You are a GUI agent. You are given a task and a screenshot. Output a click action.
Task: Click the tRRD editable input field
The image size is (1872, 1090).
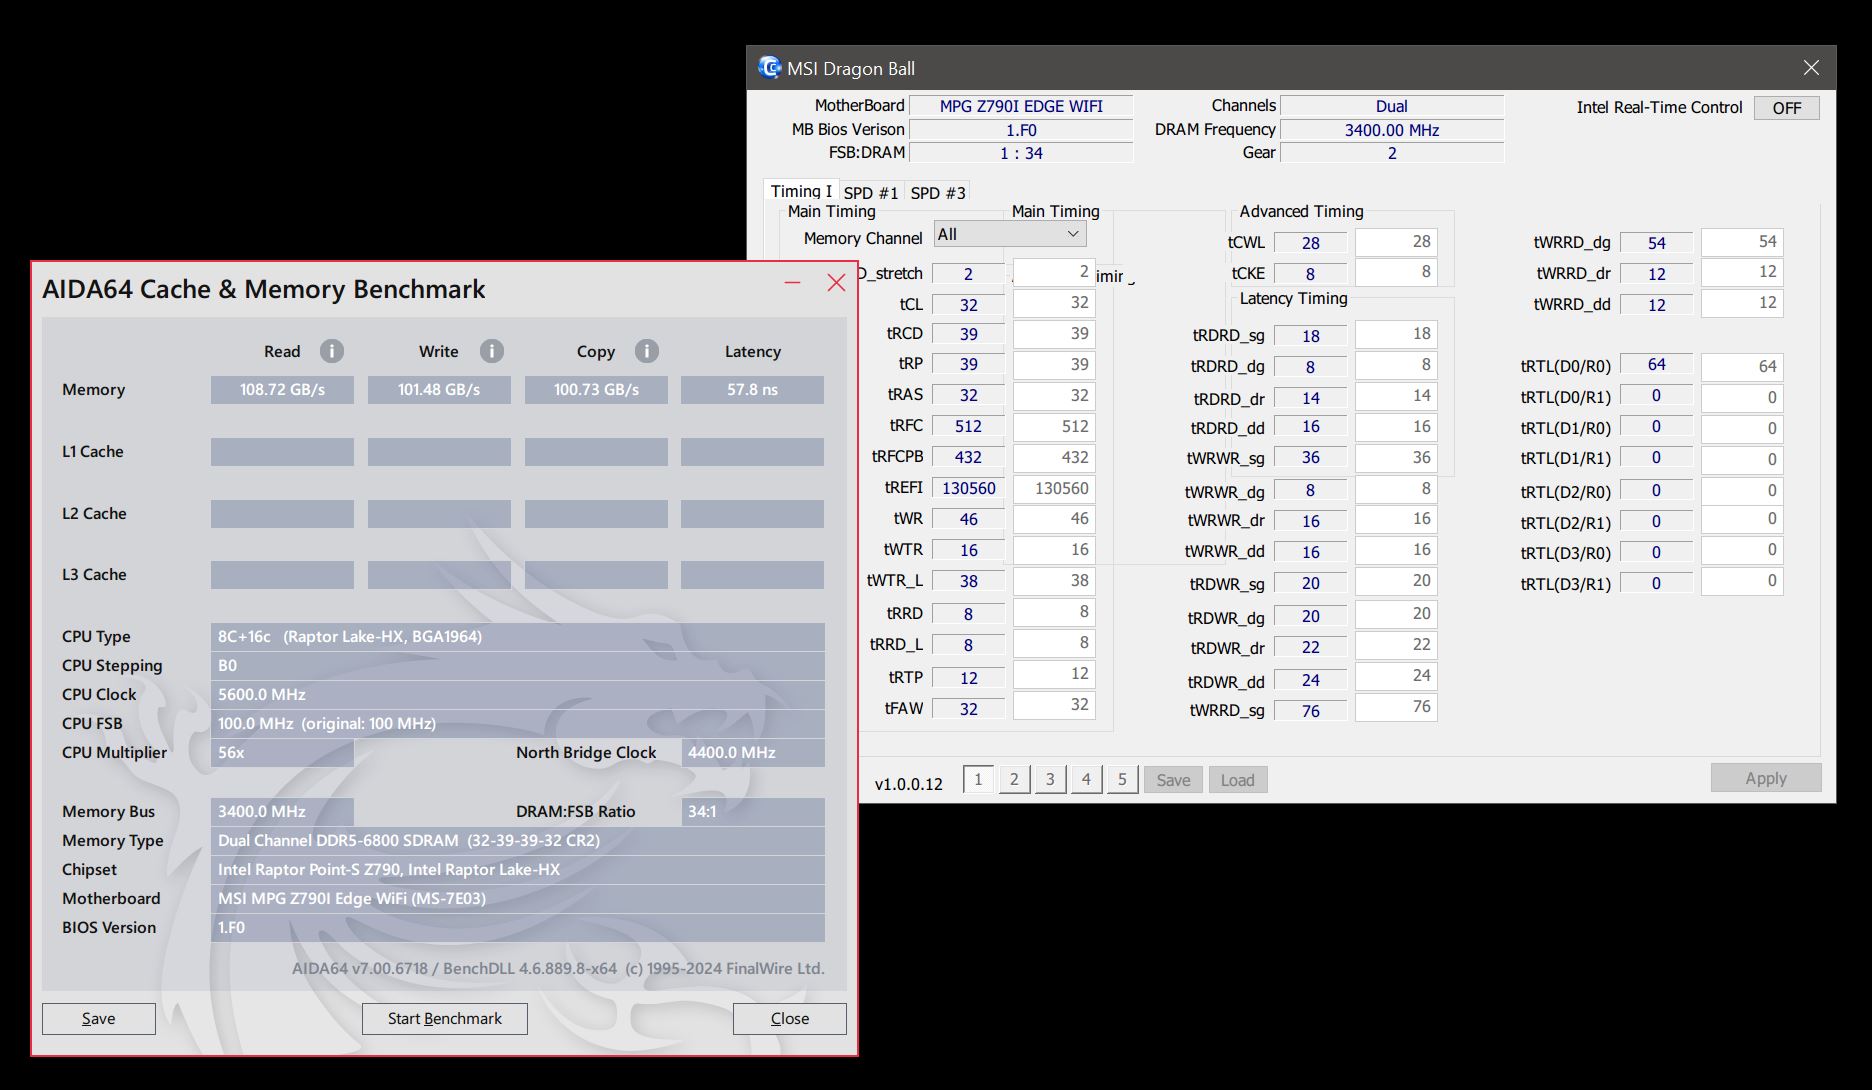(1054, 612)
